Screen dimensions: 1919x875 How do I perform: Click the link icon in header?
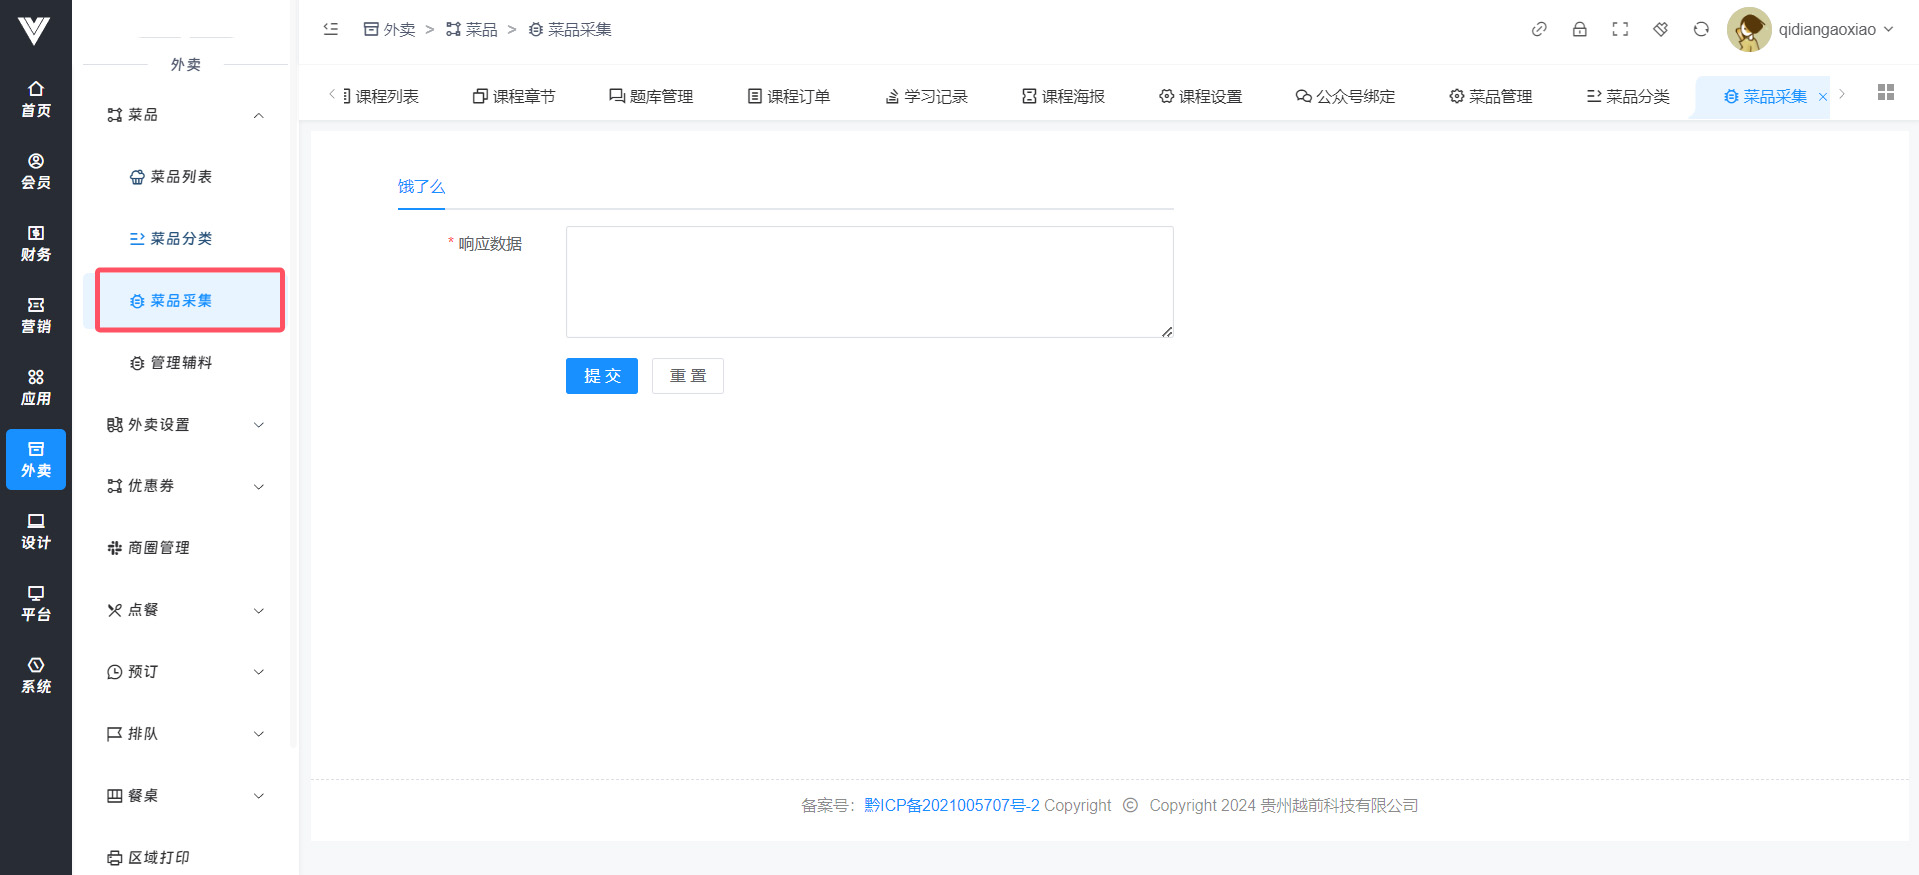pos(1539,29)
